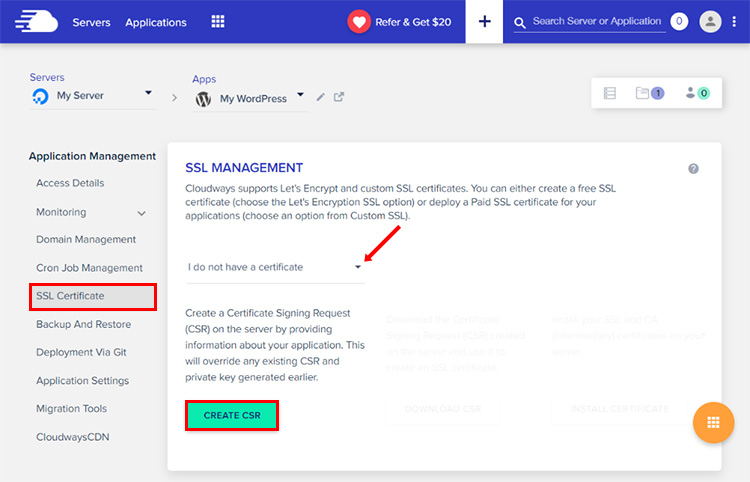Viewport: 750px width, 482px height.
Task: Click the help question mark icon
Action: 693,169
